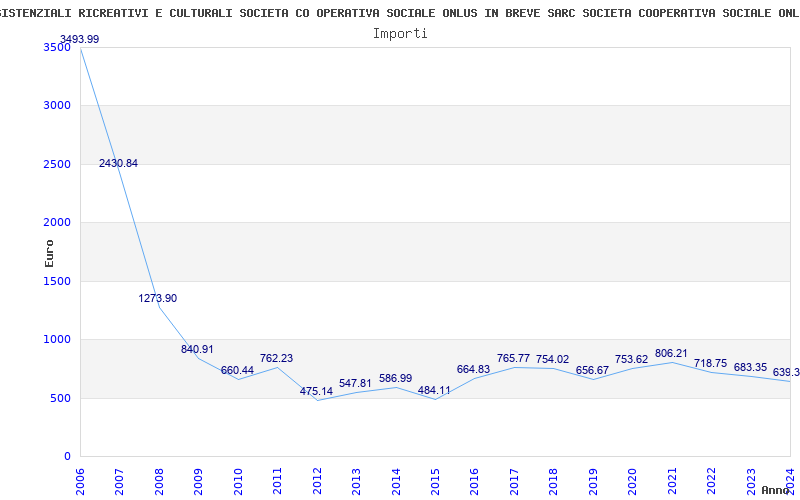The width and height of the screenshot is (800, 500).
Task: Select the 840.91 data label
Action: click(197, 349)
